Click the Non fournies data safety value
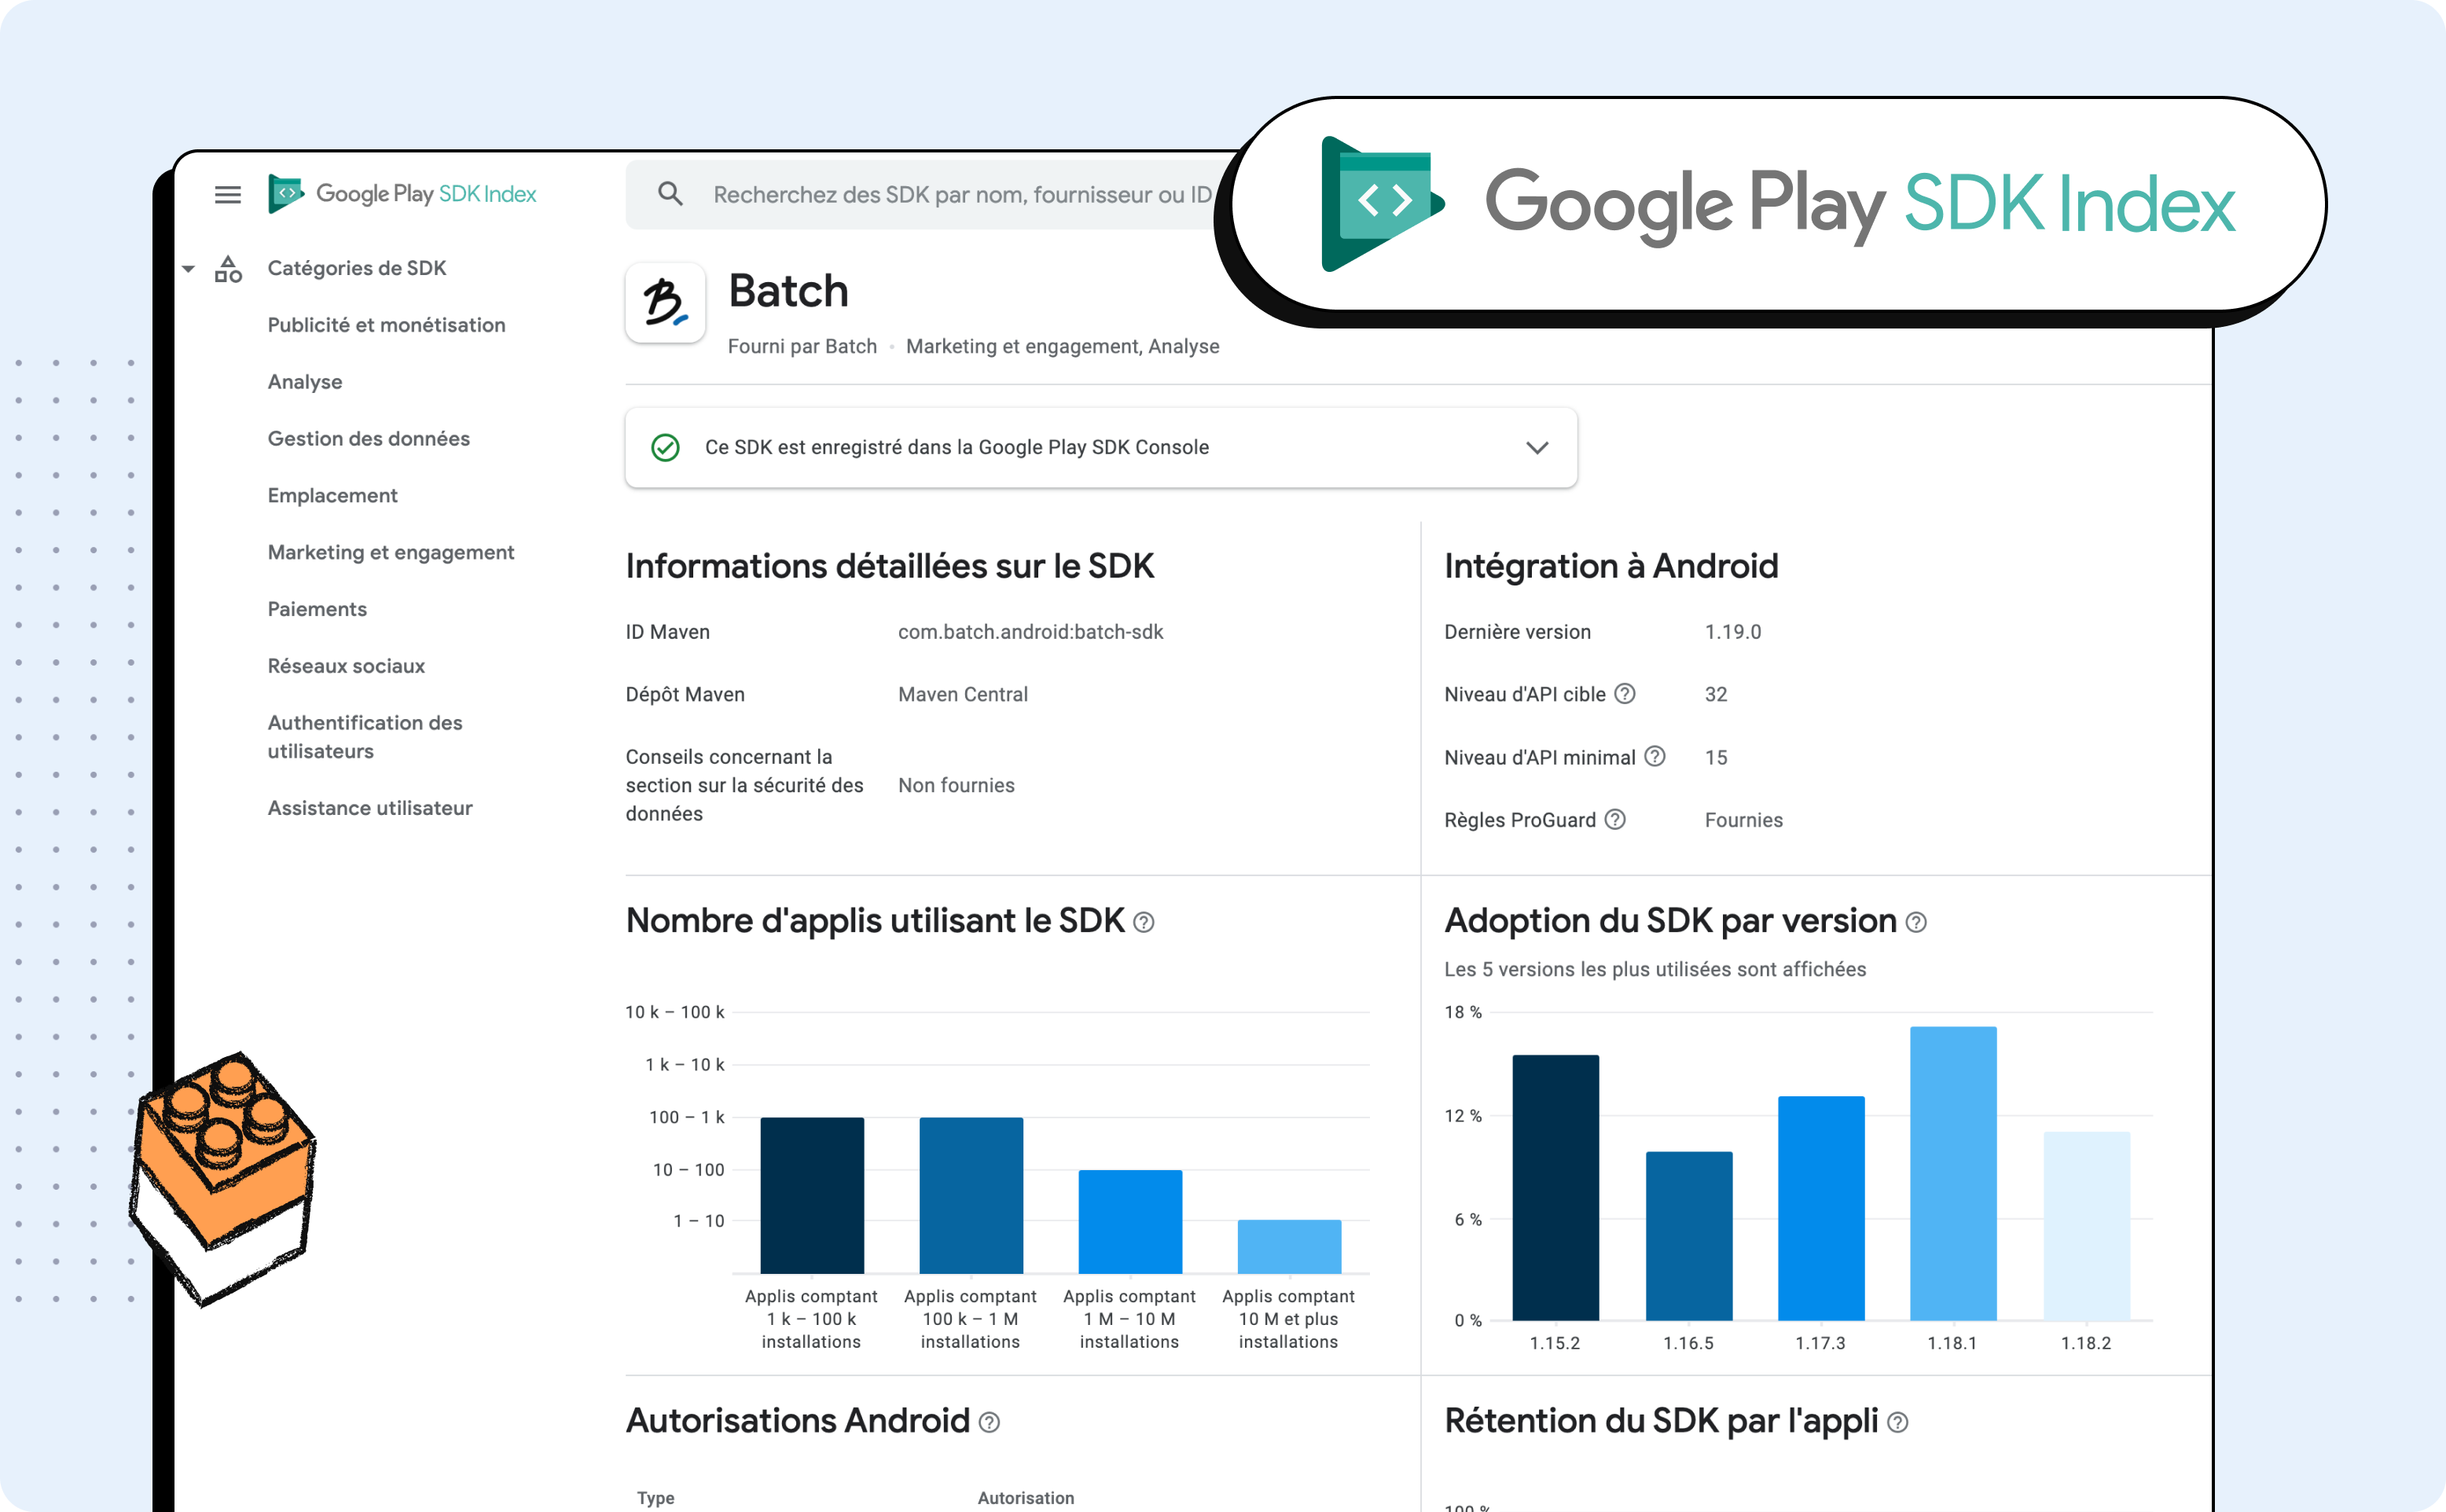The height and width of the screenshot is (1512, 2446). pyautogui.click(x=955, y=785)
